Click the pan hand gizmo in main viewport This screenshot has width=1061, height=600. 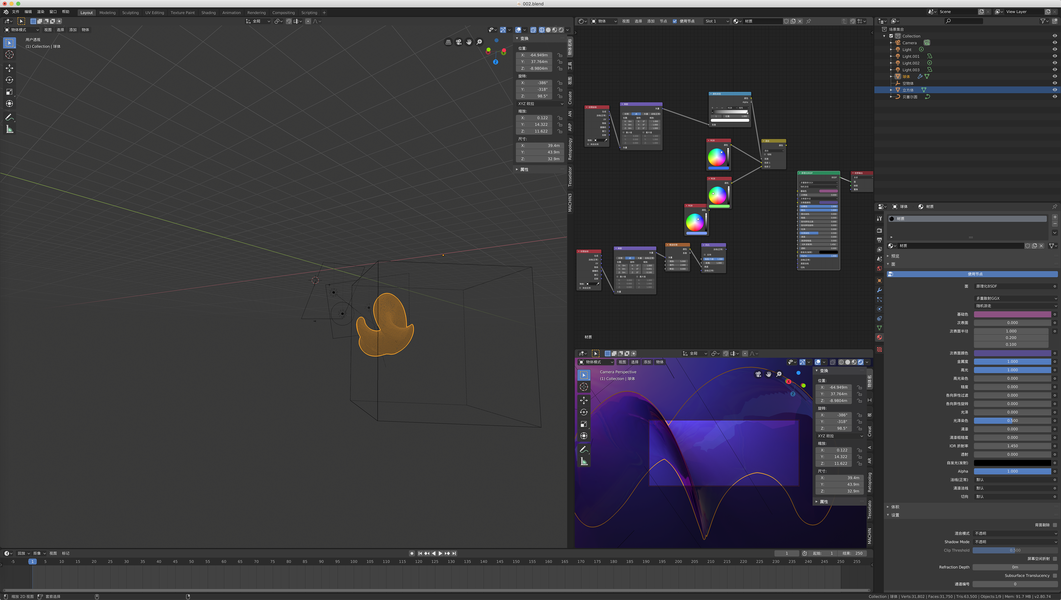coord(469,42)
